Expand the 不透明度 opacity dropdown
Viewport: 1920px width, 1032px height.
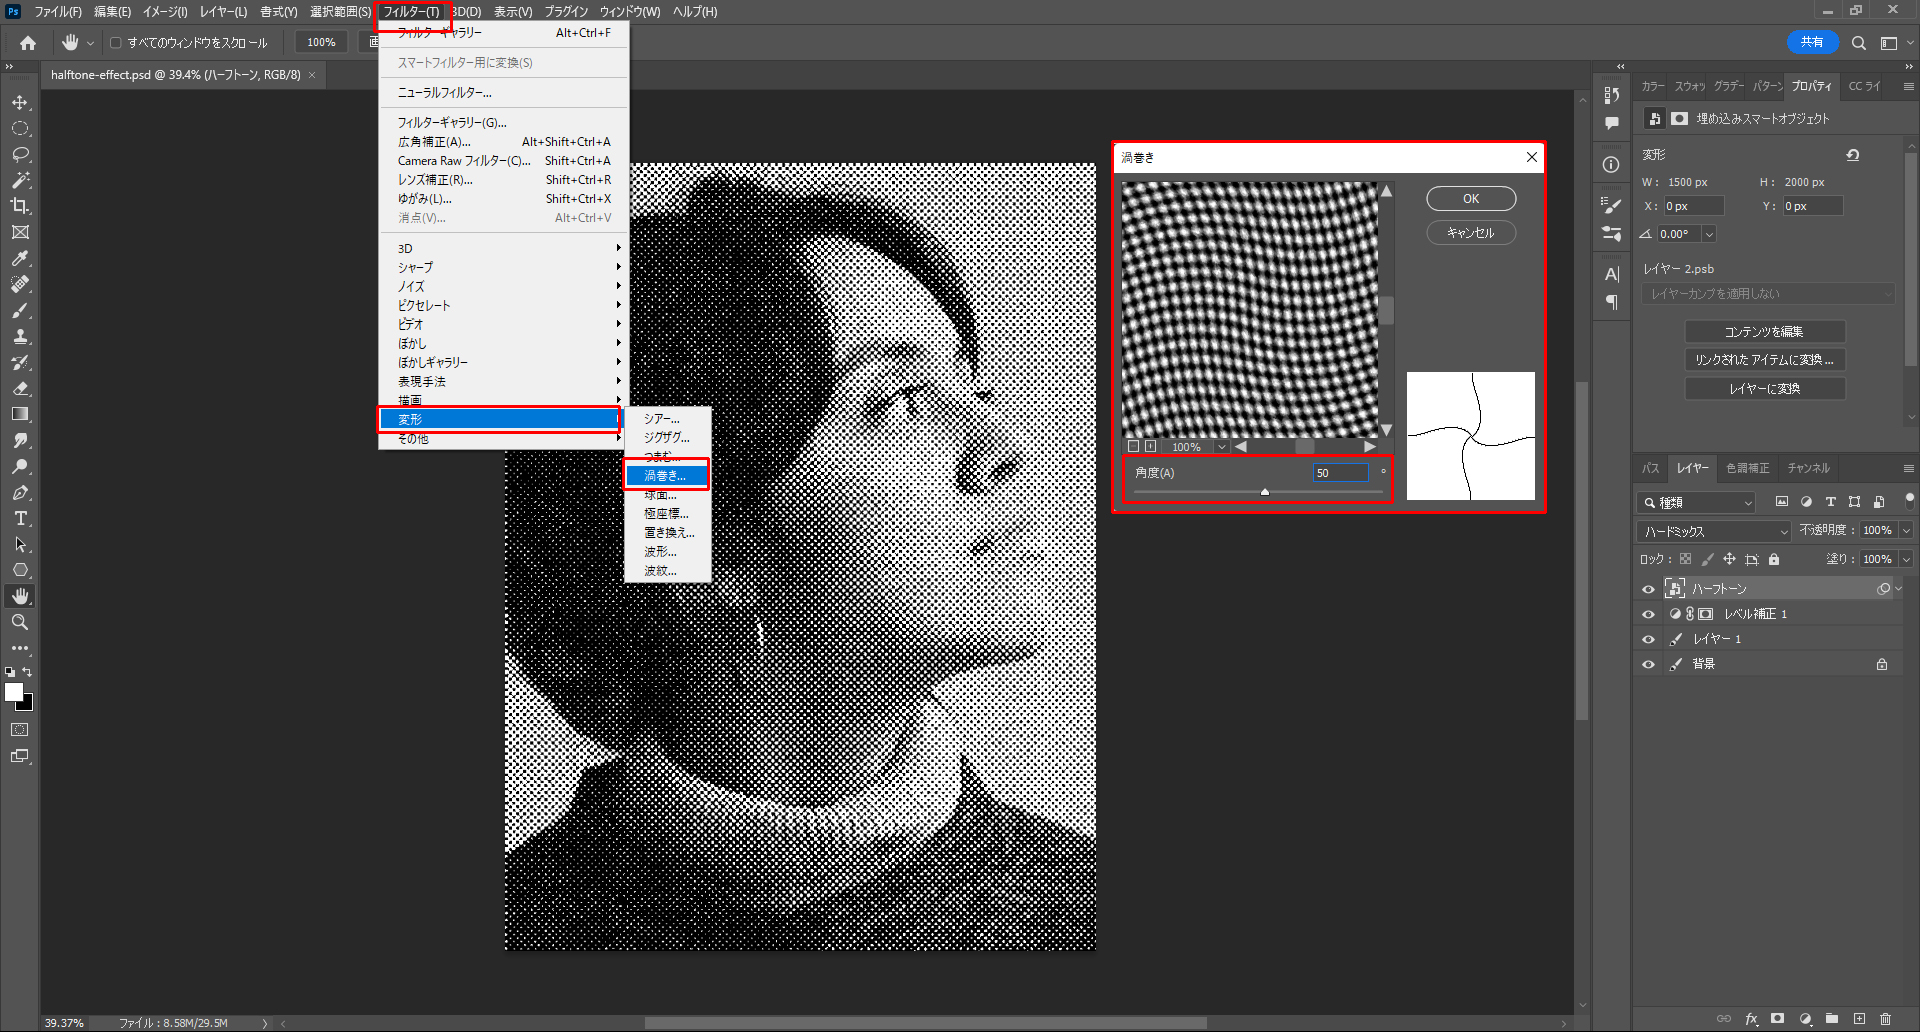[x=1906, y=531]
